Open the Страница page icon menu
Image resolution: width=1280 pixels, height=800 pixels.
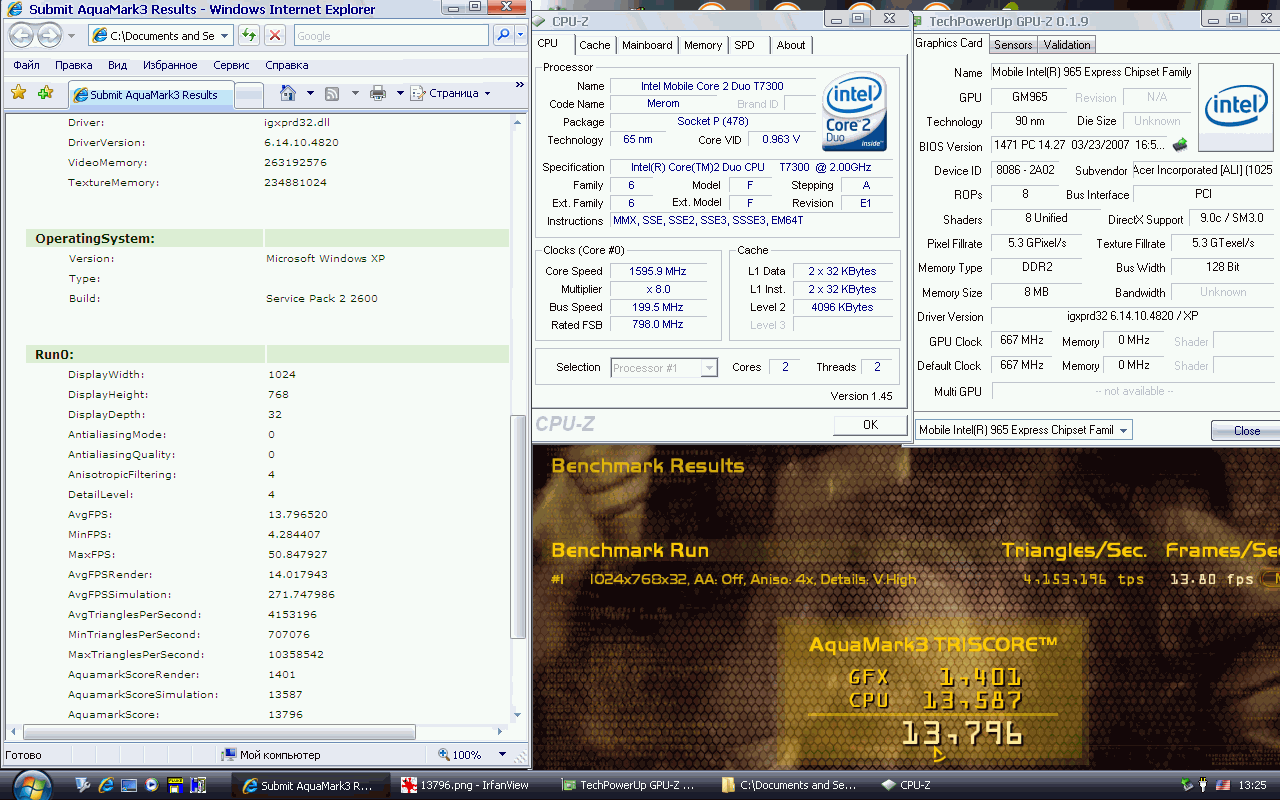(418, 93)
